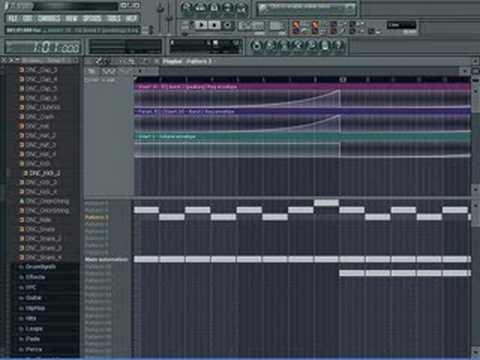Arm recording with the Record button
Screen dimensions: 480x360
click(227, 25)
